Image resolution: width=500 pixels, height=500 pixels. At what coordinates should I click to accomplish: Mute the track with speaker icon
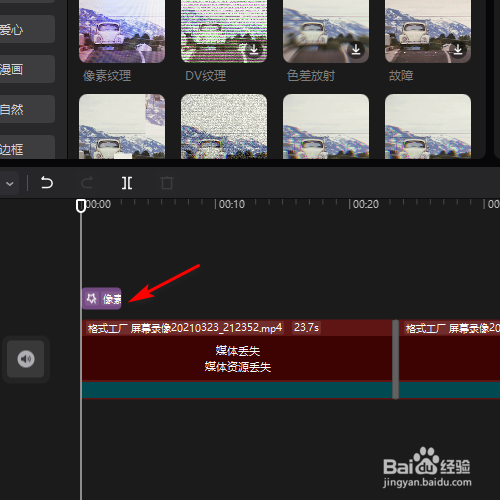26,359
